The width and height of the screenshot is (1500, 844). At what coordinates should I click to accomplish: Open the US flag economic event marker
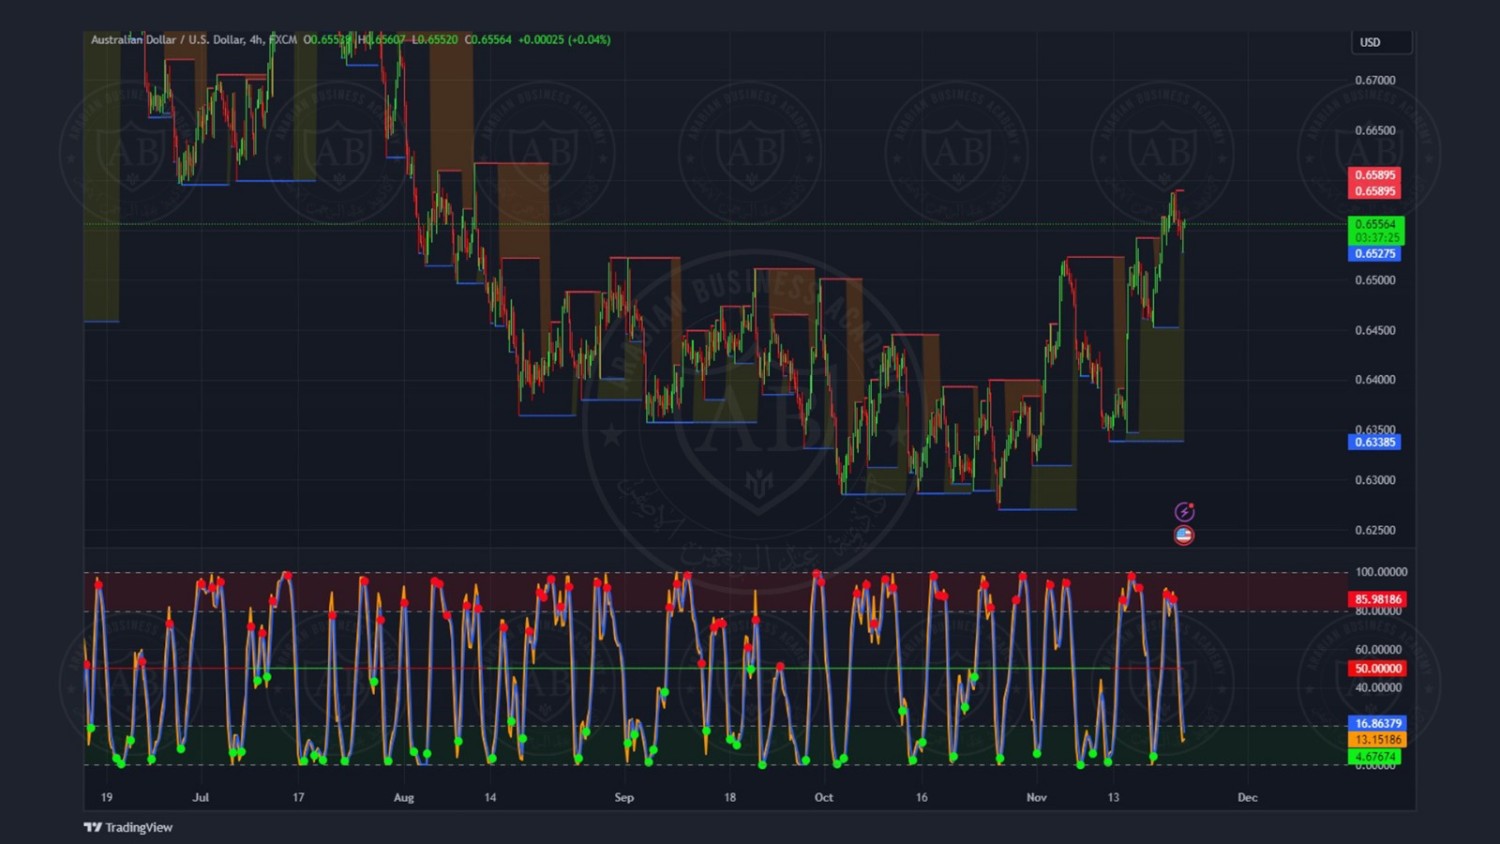click(x=1184, y=535)
